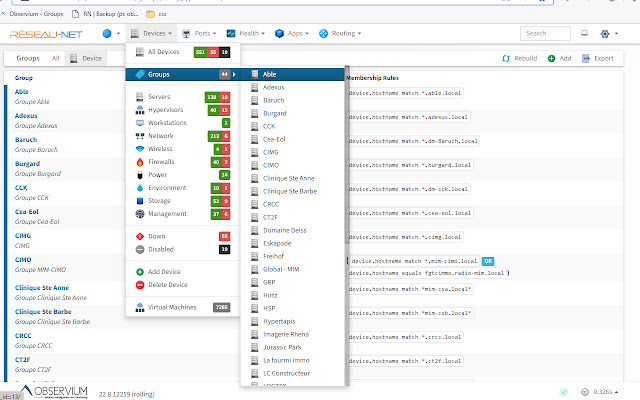Screen dimensions: 640x400
Task: Open the Clinique Ste Barbe group link
Action: tap(43, 312)
